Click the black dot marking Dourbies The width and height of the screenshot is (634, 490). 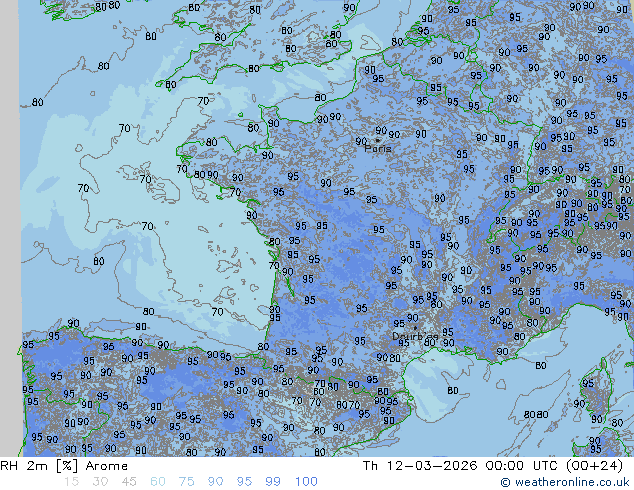415,328
